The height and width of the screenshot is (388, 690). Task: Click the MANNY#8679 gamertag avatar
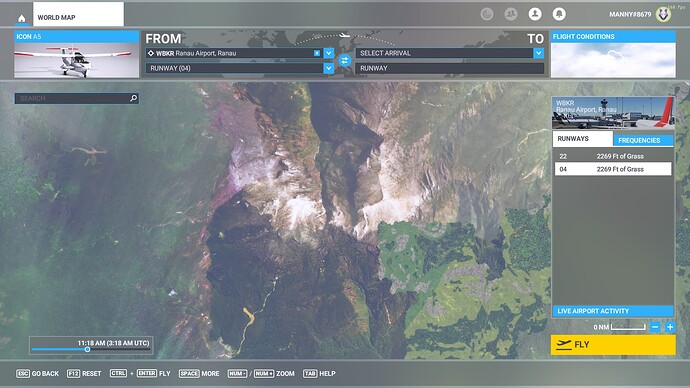pyautogui.click(x=663, y=15)
